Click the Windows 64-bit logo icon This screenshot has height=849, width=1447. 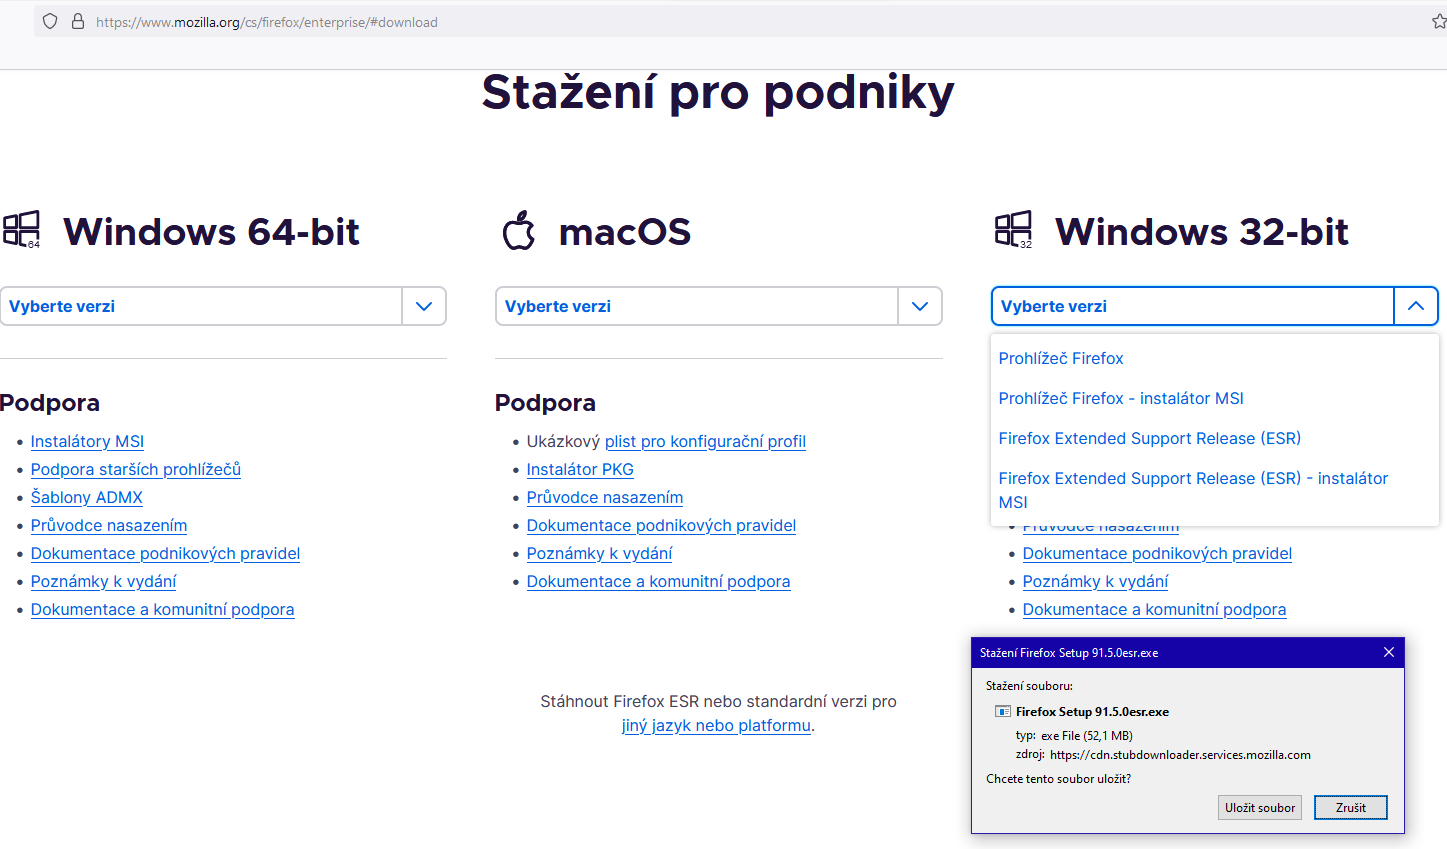[x=22, y=230]
